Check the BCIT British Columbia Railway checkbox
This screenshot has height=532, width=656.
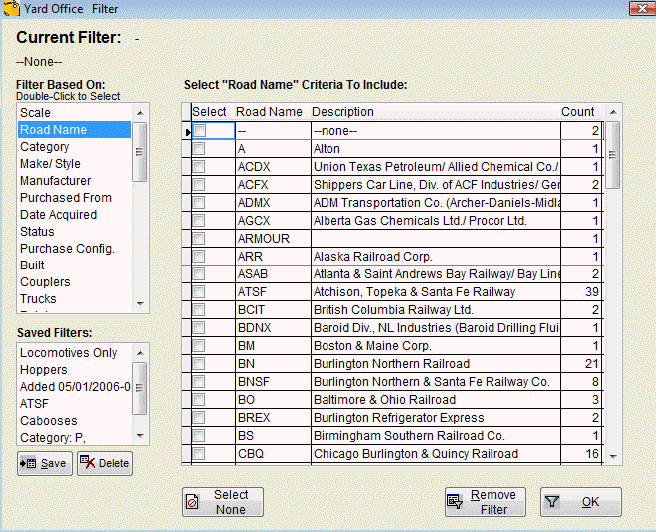(x=199, y=309)
